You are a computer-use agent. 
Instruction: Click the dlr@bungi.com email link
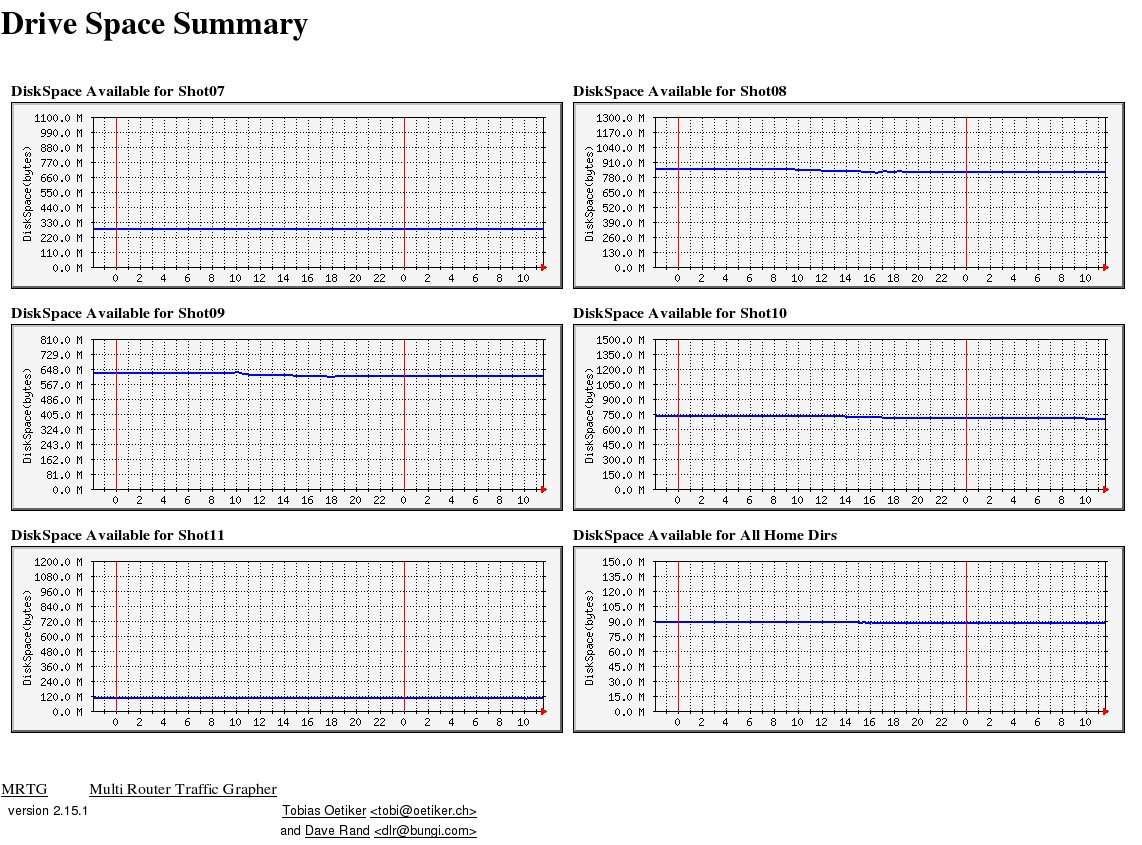(x=425, y=831)
